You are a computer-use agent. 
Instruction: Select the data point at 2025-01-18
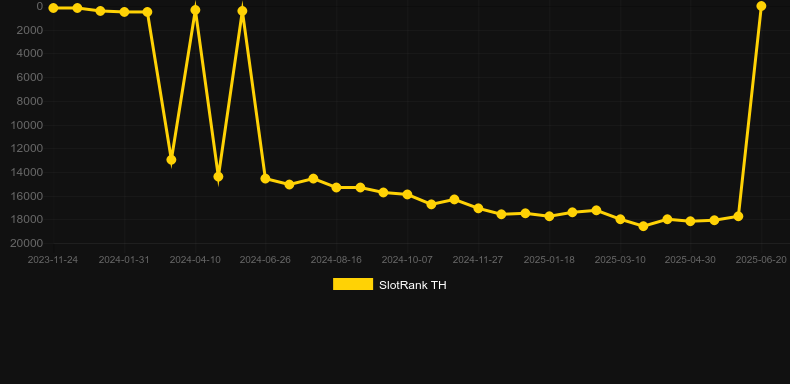point(549,216)
